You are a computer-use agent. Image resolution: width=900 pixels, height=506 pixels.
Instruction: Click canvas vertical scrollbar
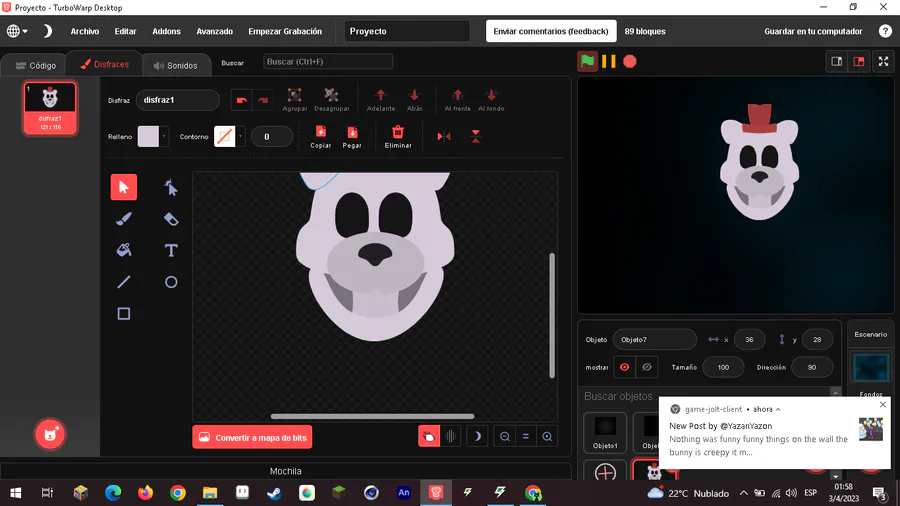552,315
